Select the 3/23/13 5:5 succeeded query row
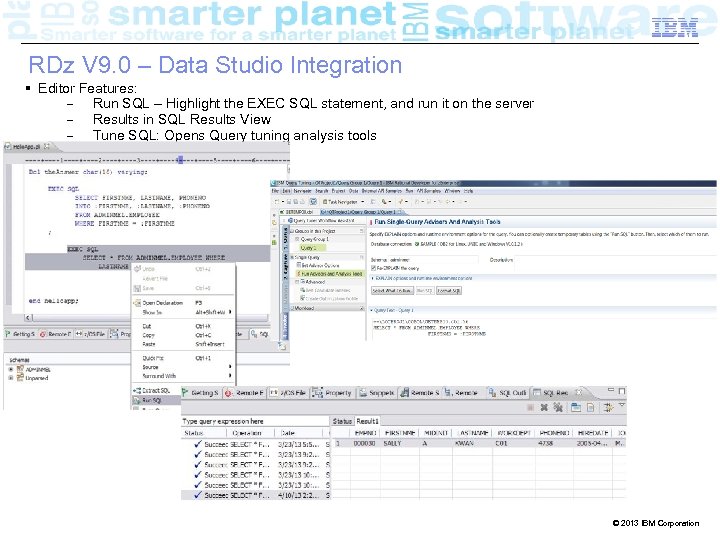This screenshot has height=540, width=720. click(x=256, y=444)
